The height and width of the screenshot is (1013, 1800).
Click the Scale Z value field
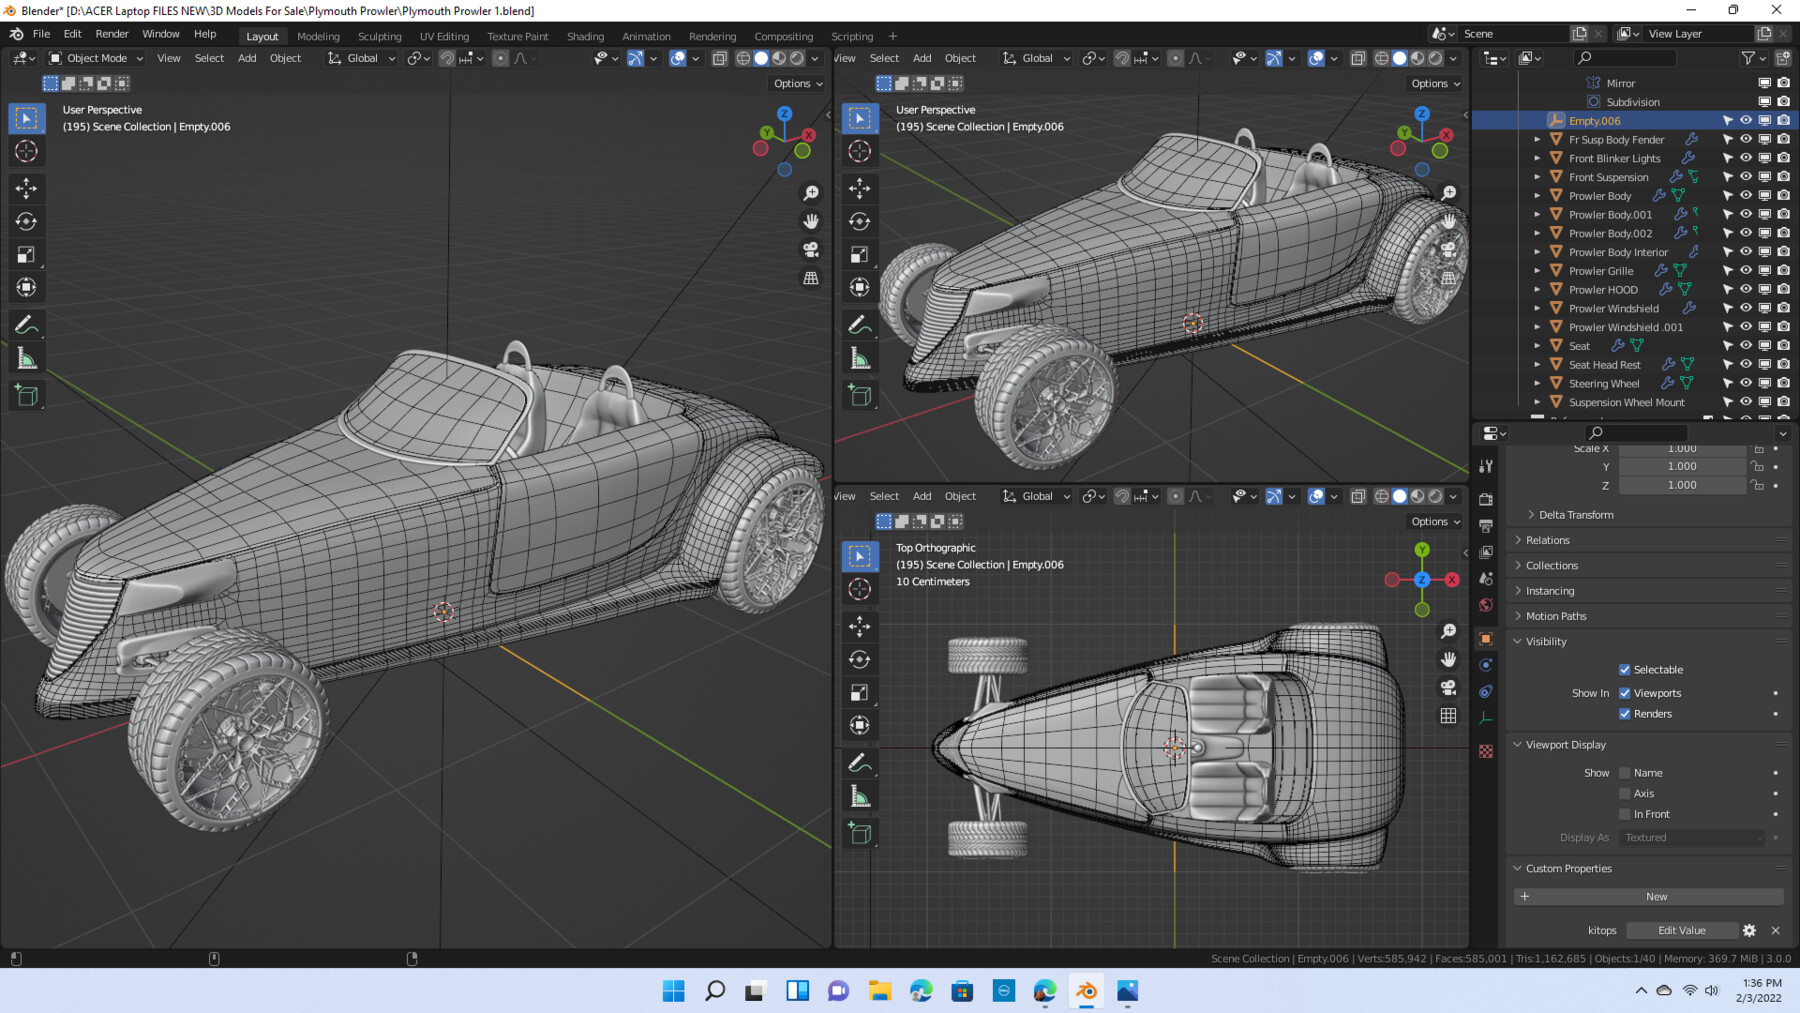pyautogui.click(x=1682, y=485)
